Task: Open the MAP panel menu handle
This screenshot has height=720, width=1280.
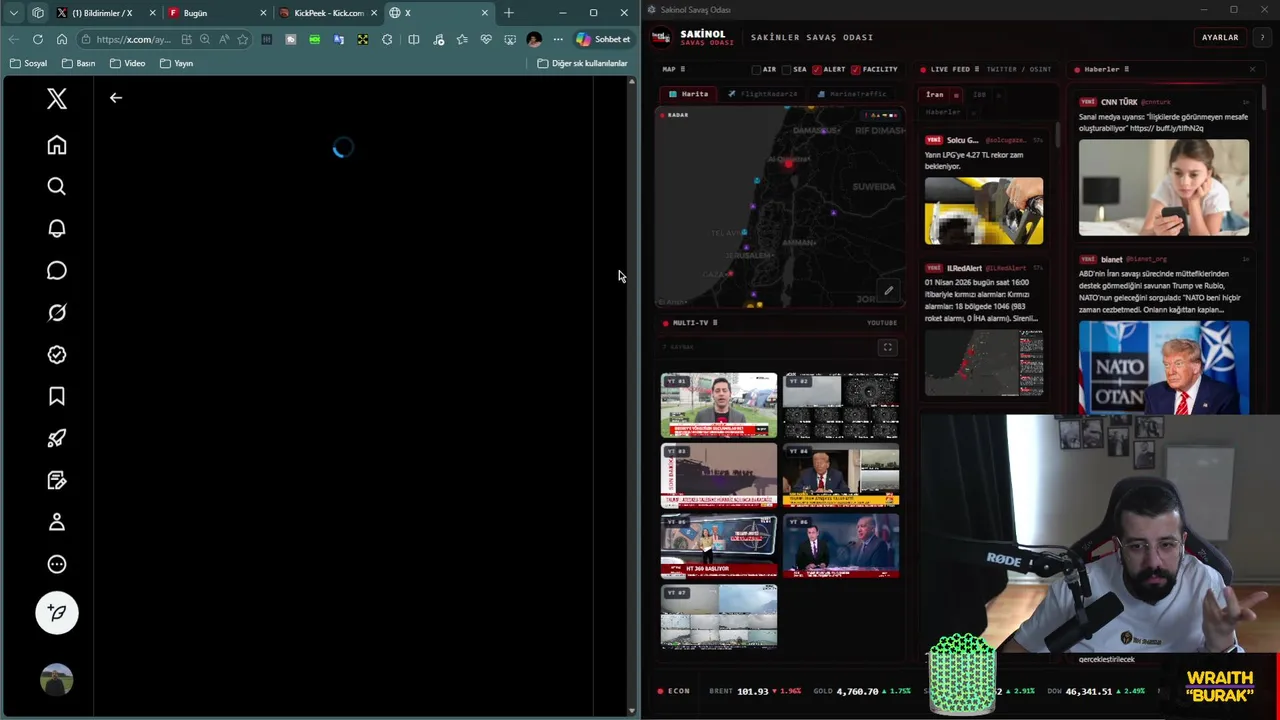Action: point(684,70)
